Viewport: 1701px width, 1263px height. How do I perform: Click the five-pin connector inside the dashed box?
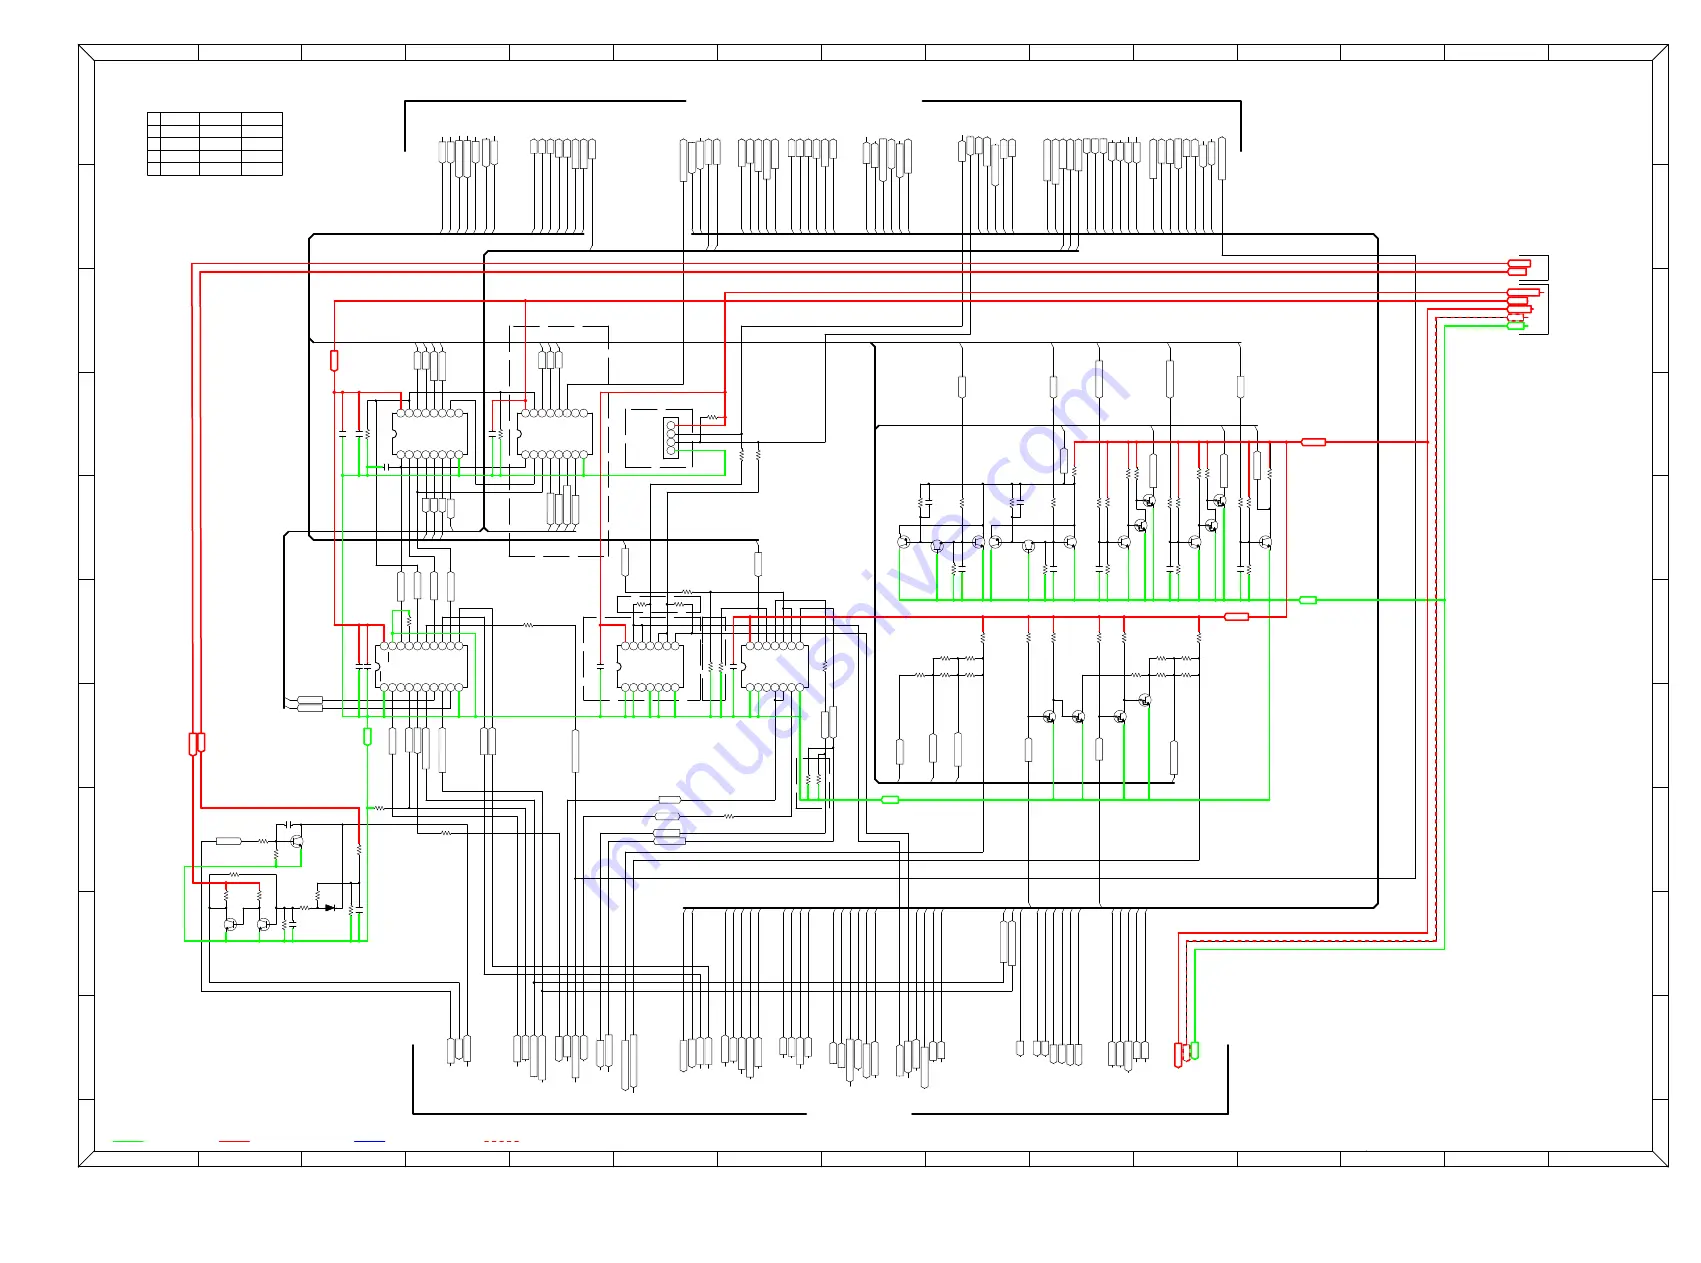(x=671, y=439)
